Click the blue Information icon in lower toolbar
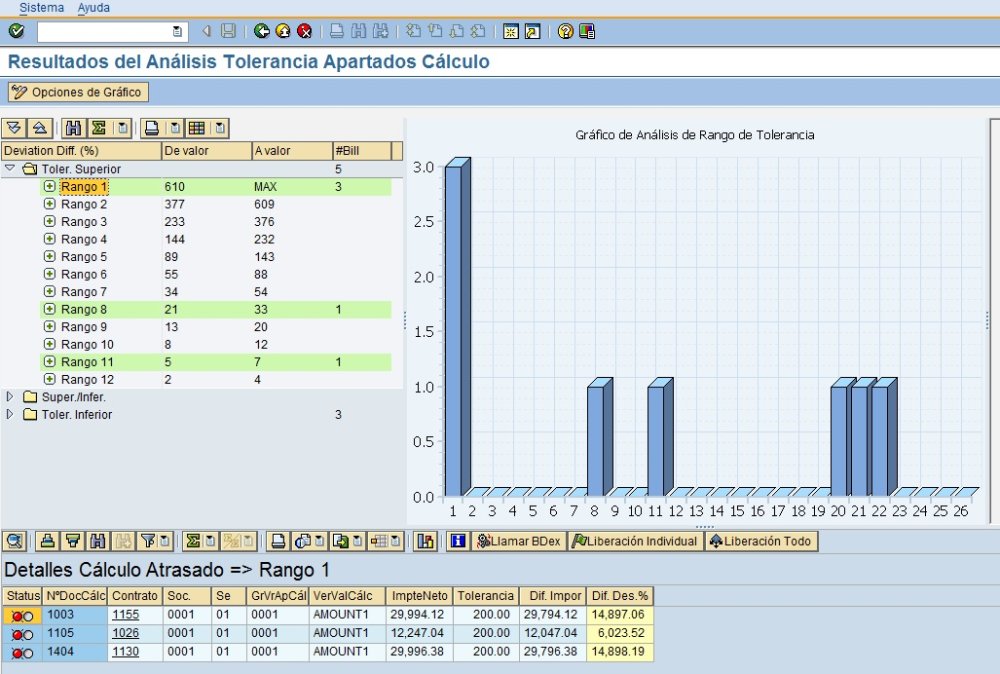Viewport: 1000px width, 674px height. (458, 541)
